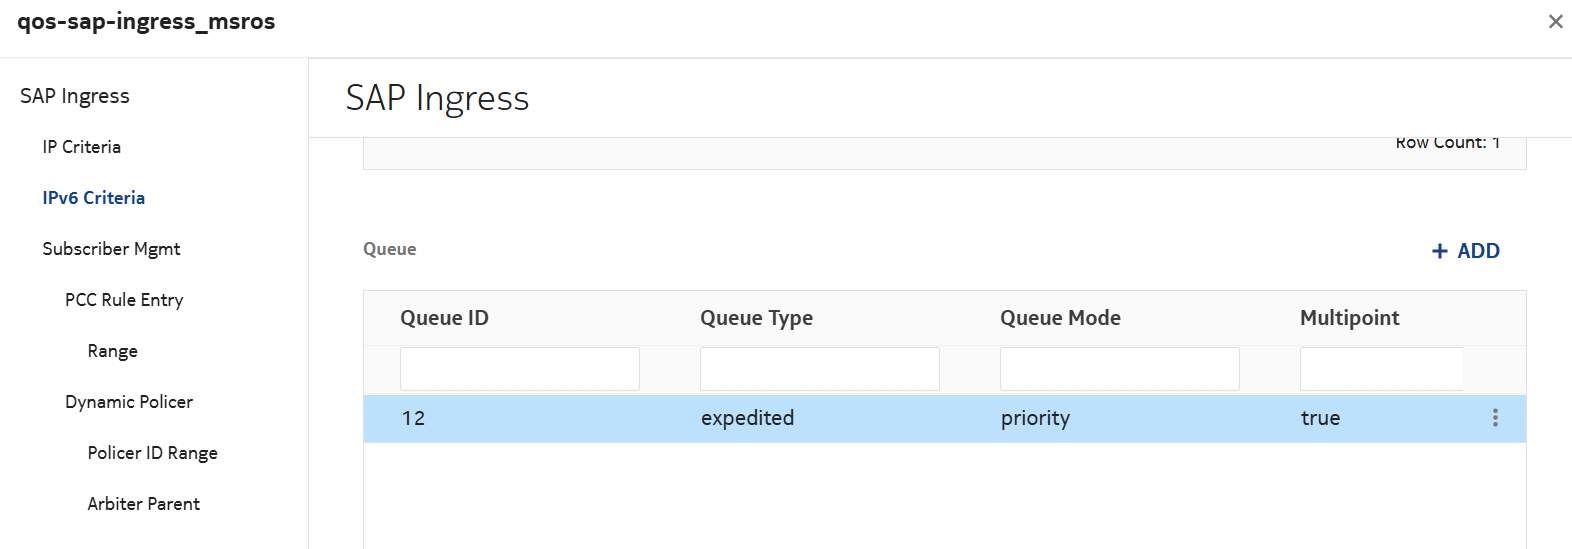Click the Queue Mode filter input
The height and width of the screenshot is (549, 1572).
(1119, 369)
